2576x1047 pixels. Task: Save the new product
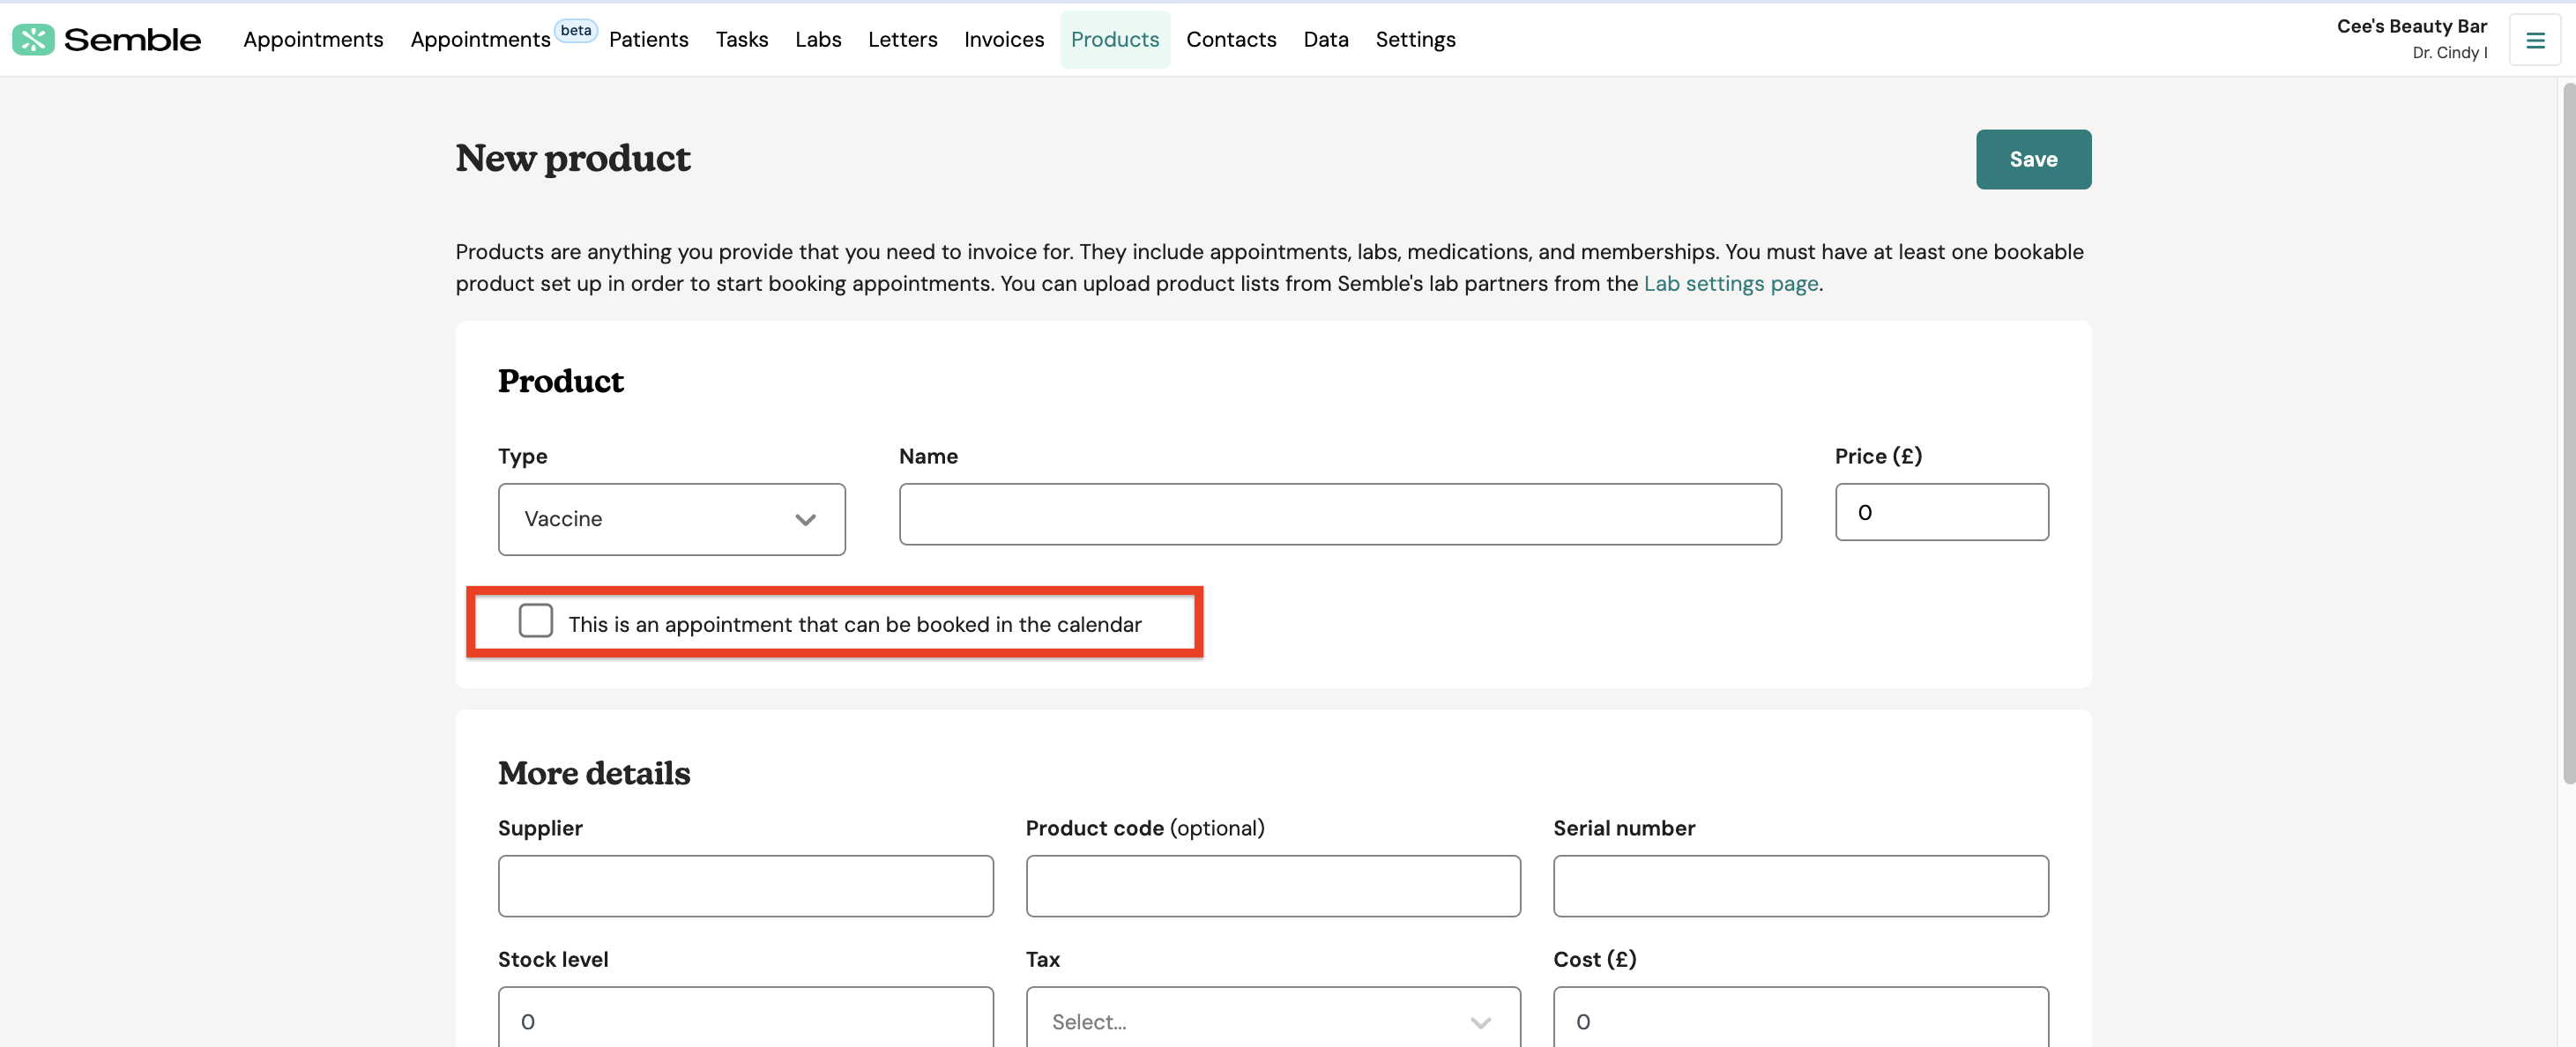2033,159
